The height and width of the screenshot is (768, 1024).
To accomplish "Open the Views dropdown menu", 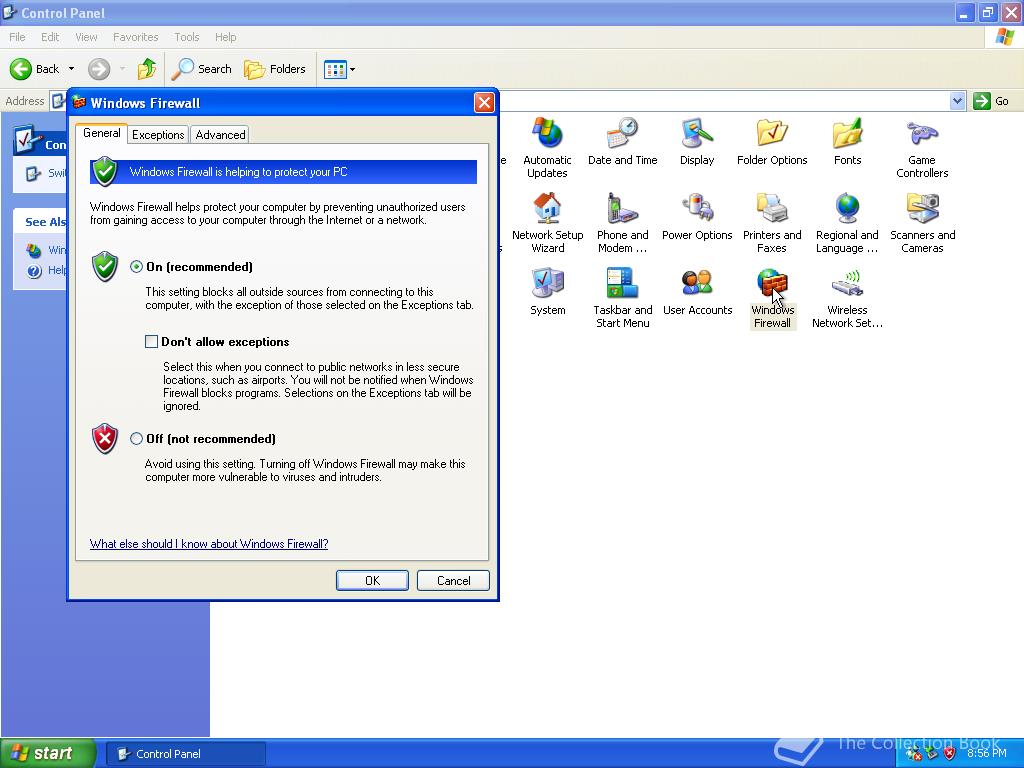I will click(349, 69).
